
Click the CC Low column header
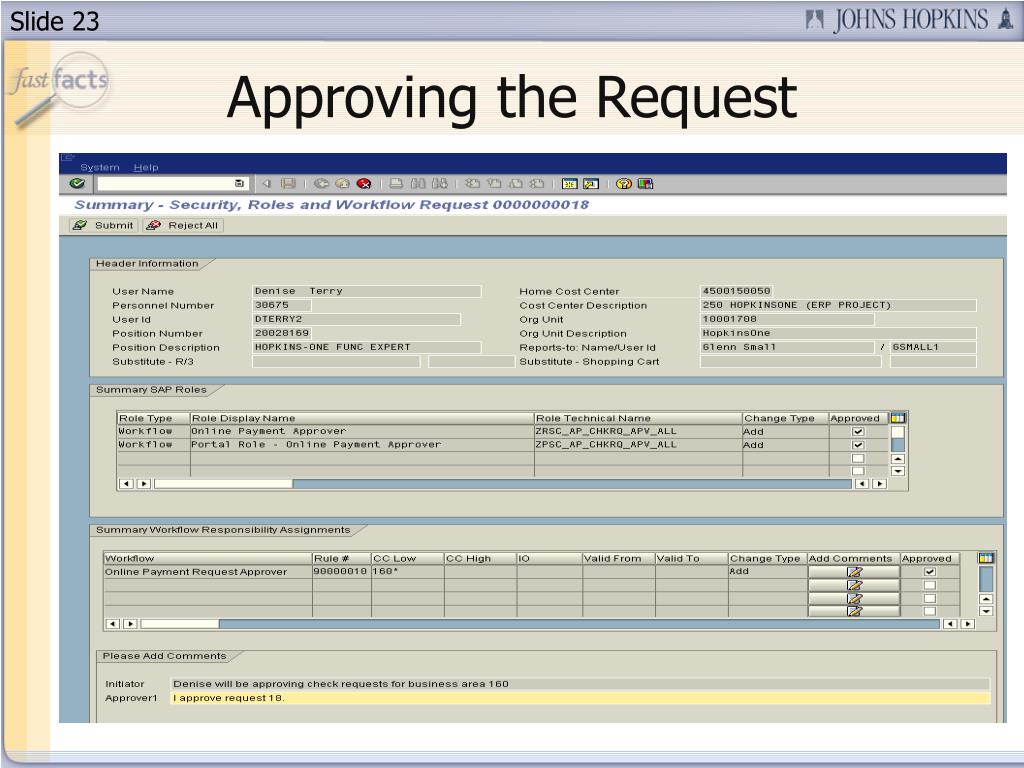(x=408, y=558)
